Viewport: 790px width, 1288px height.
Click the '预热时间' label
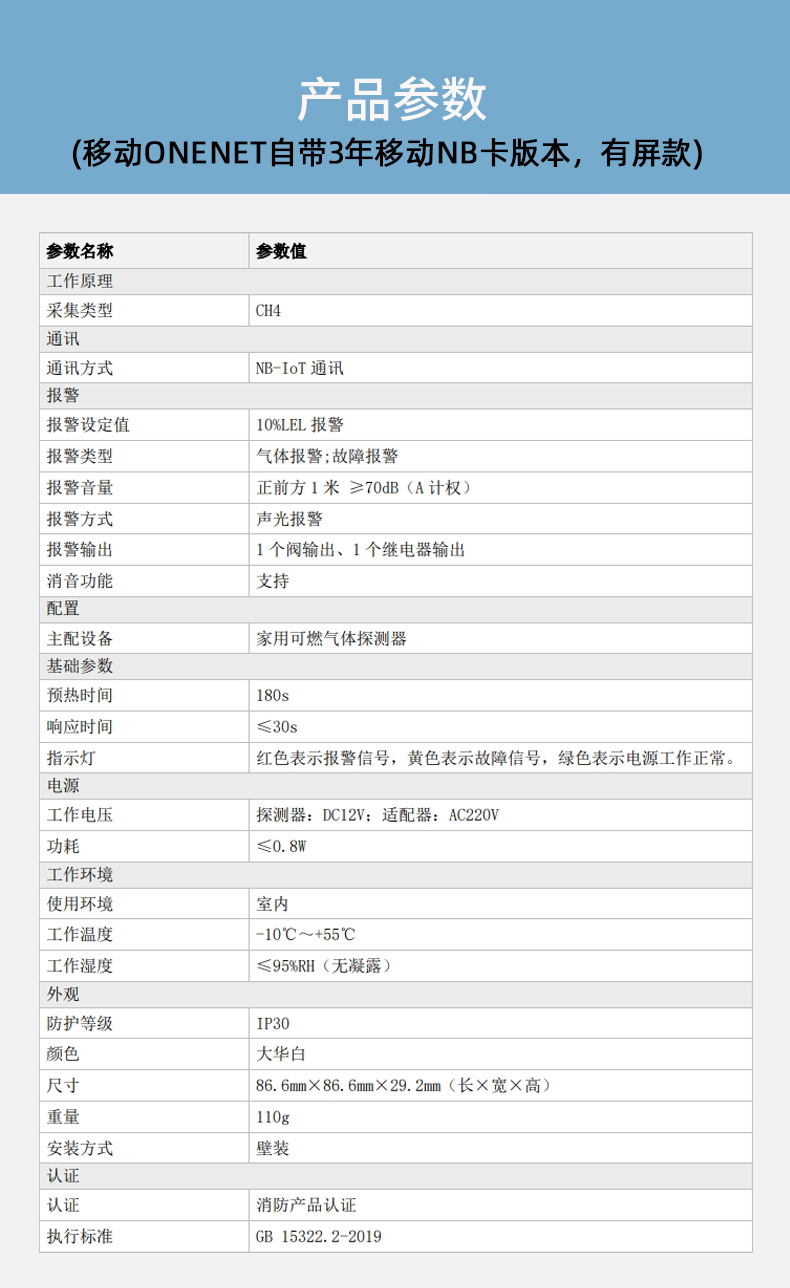coord(80,695)
